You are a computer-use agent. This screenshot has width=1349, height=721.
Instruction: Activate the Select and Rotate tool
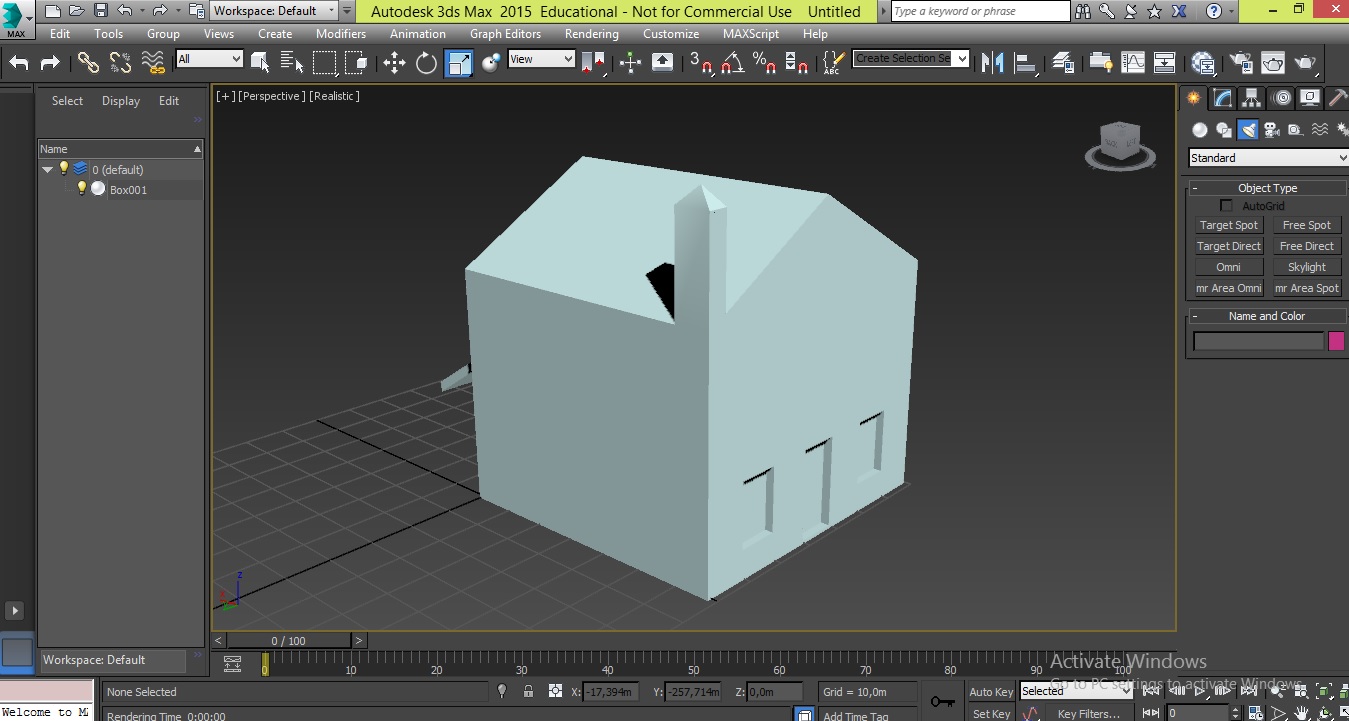click(427, 63)
